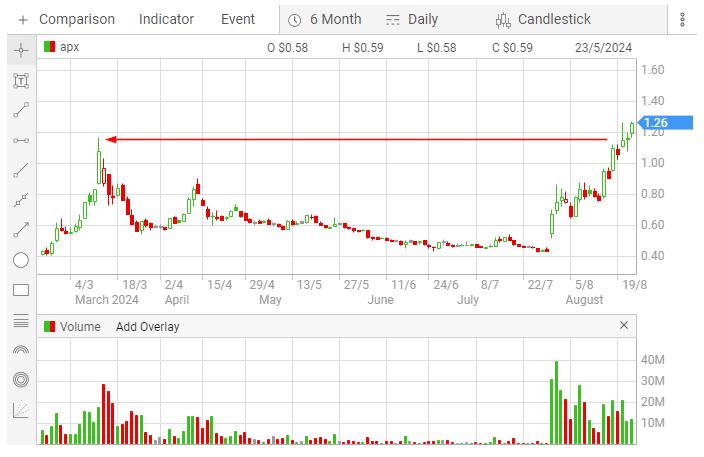704x457 pixels.
Task: Open the three-dot more options menu
Action: [x=683, y=19]
